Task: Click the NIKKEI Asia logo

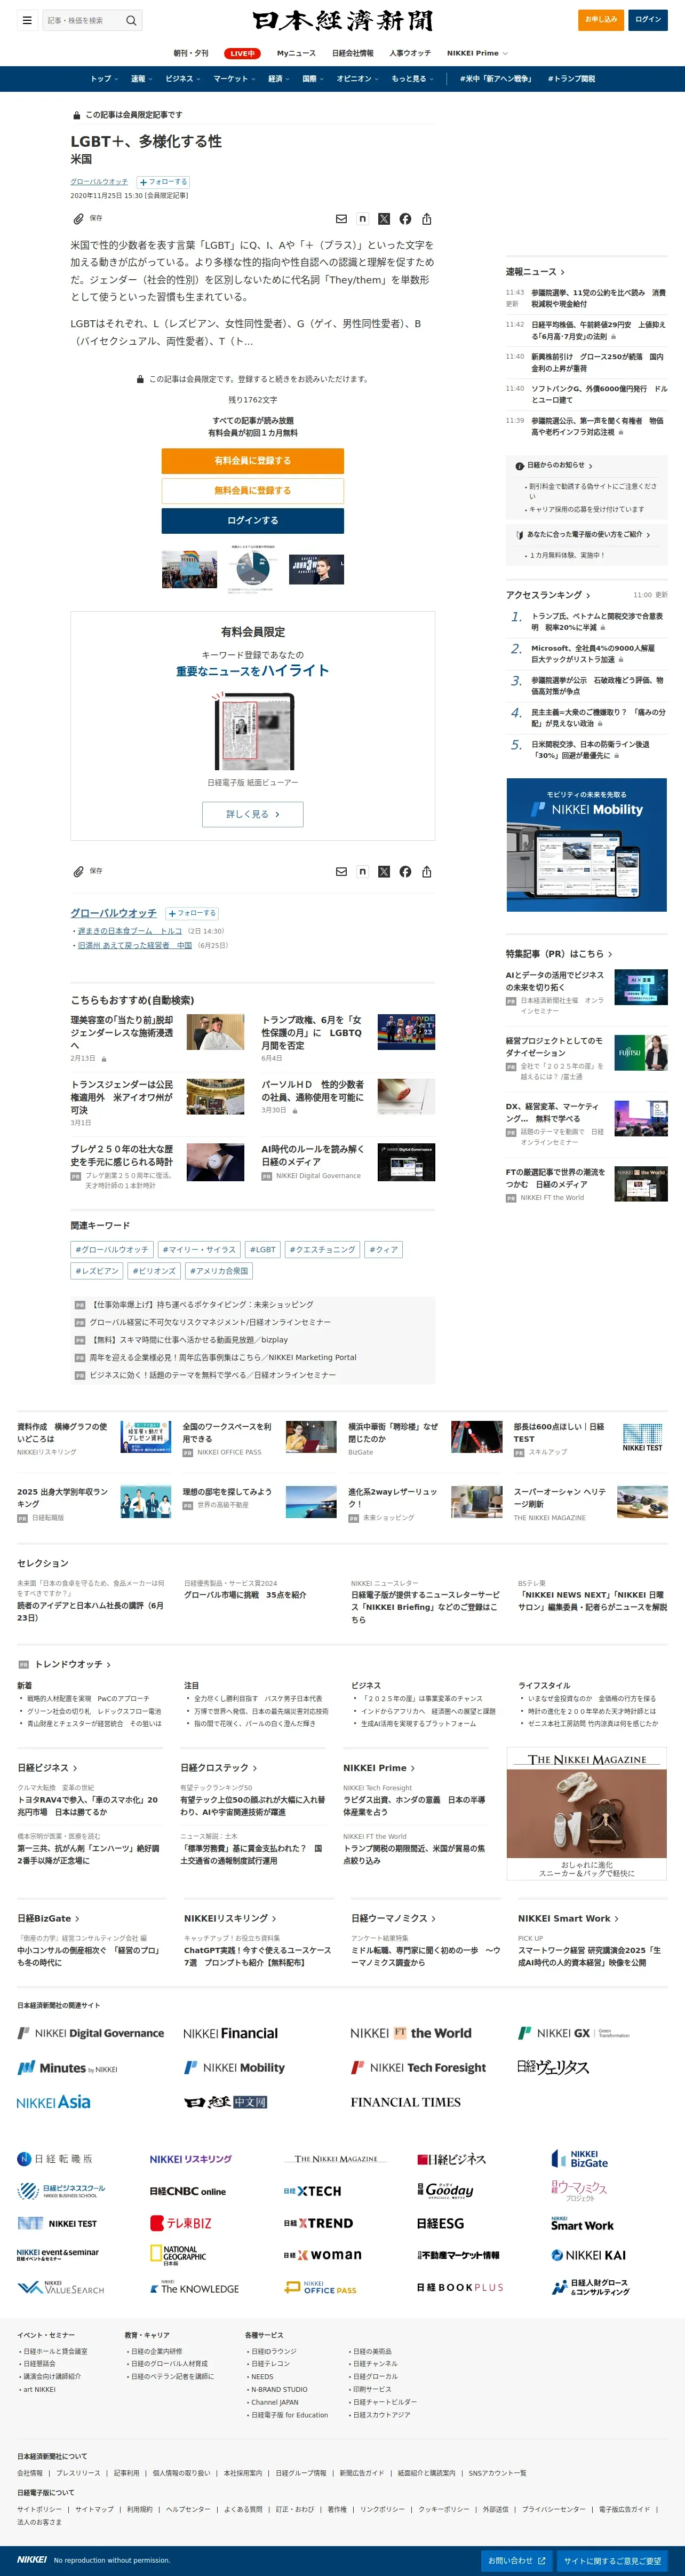Action: tap(54, 2102)
